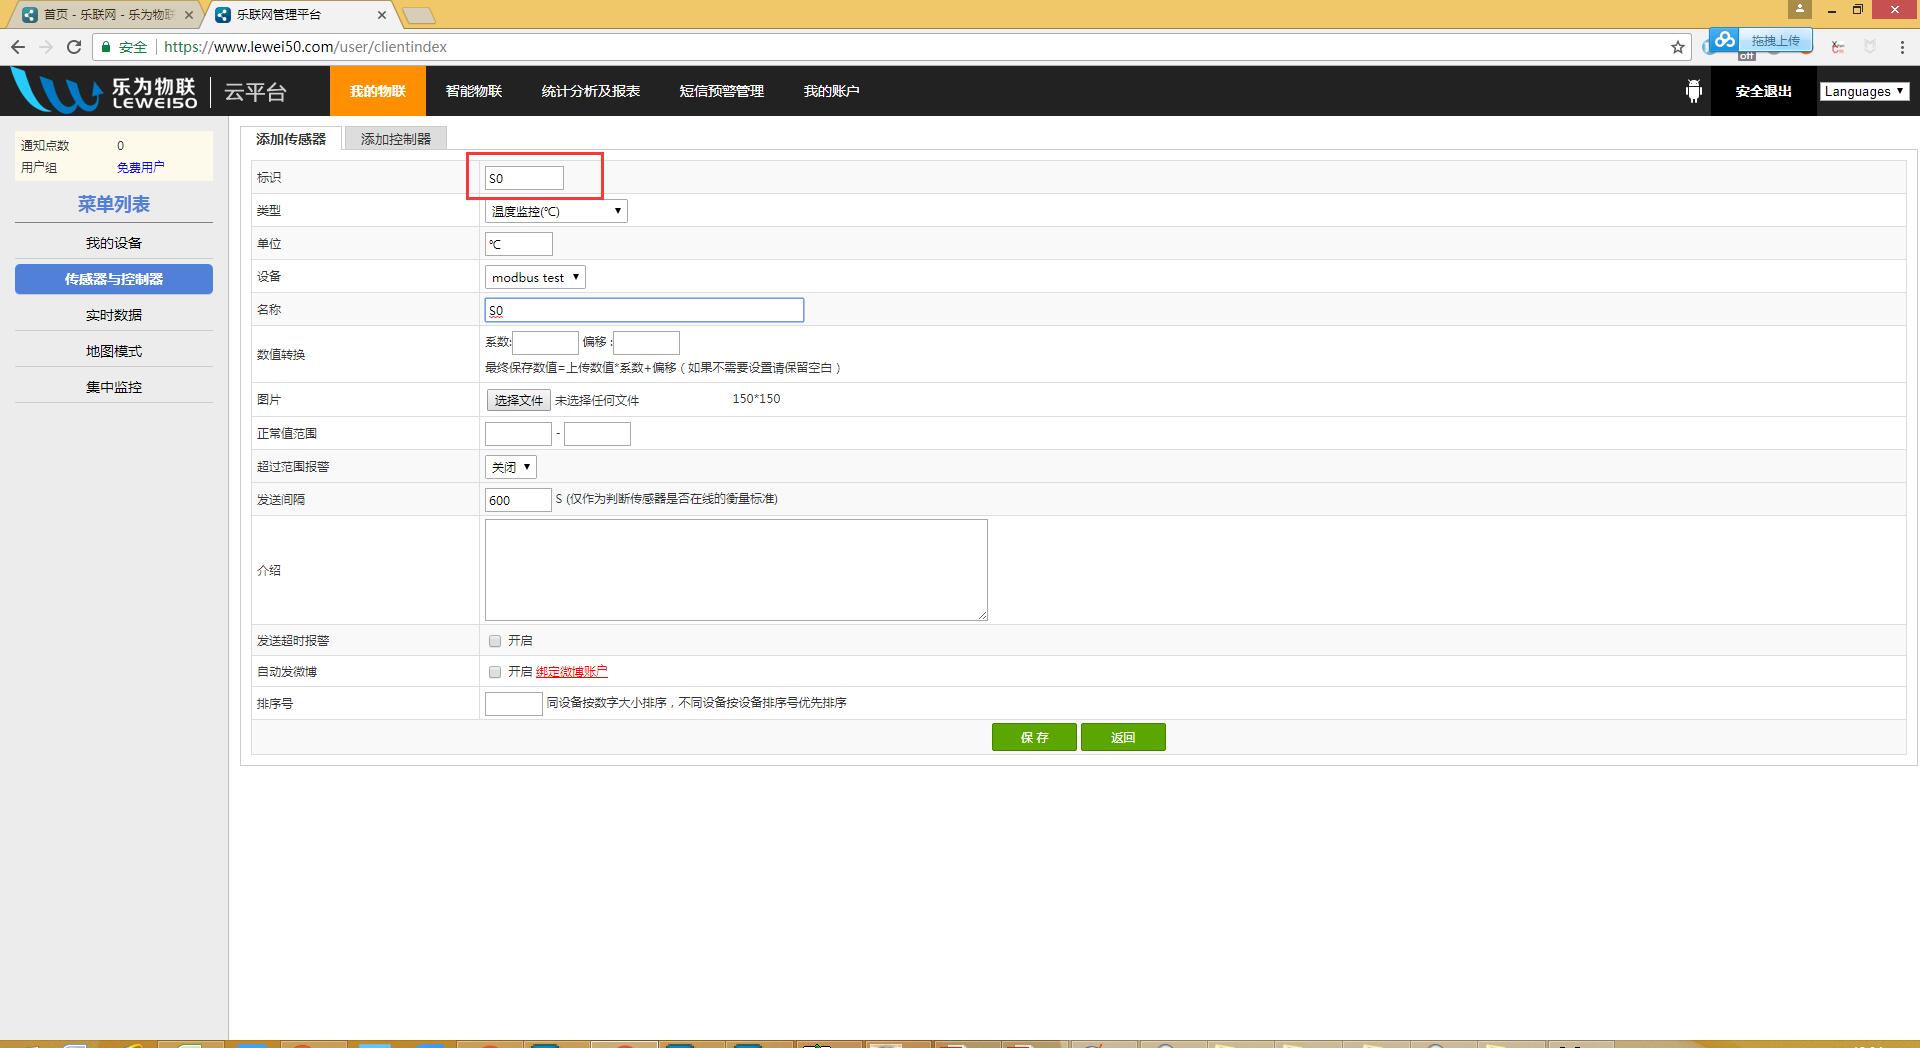Click the 返回 button
Screen dimensions: 1920x1048
coord(1123,737)
